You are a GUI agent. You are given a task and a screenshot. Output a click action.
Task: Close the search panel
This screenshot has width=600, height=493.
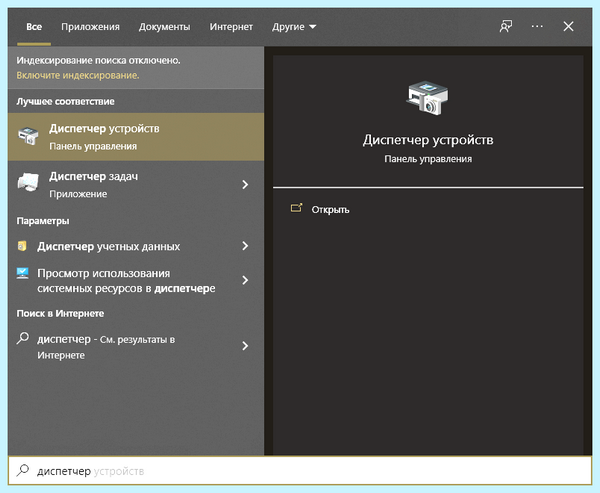coord(568,26)
